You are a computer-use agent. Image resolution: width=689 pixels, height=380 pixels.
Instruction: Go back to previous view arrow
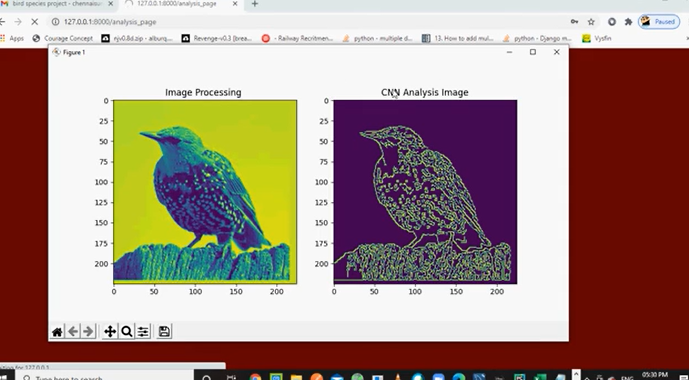pyautogui.click(x=73, y=332)
